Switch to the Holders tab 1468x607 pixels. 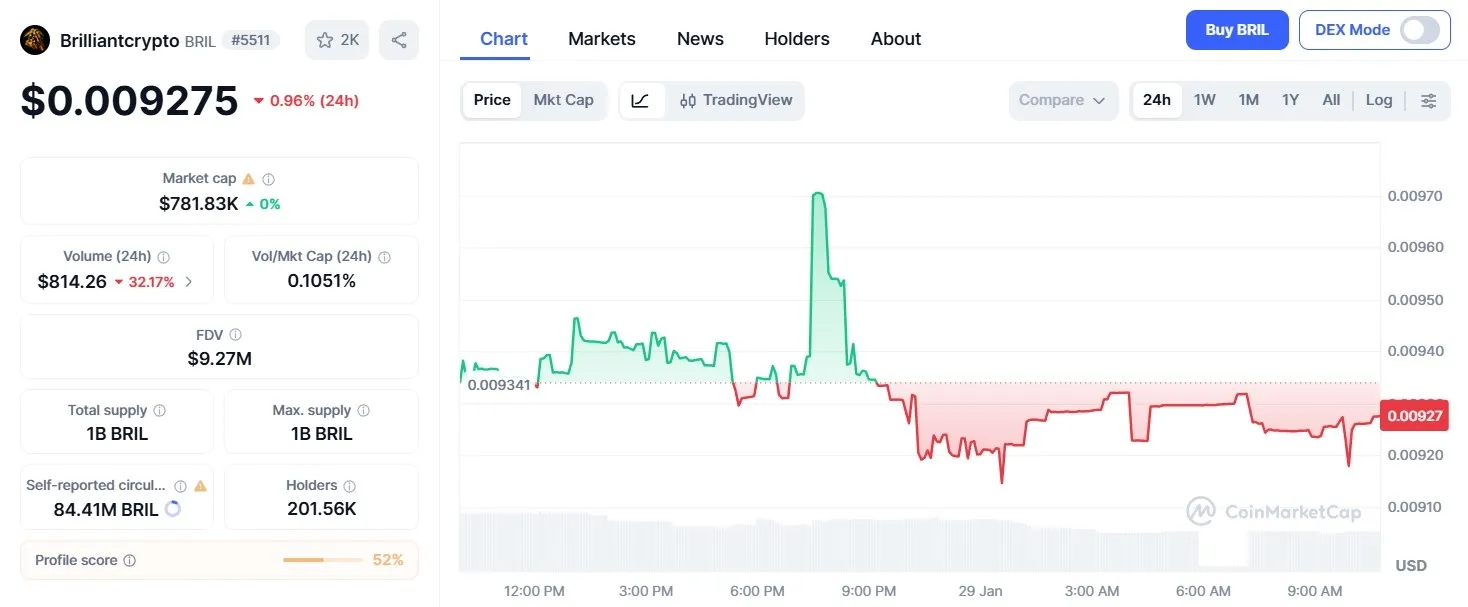(x=796, y=38)
